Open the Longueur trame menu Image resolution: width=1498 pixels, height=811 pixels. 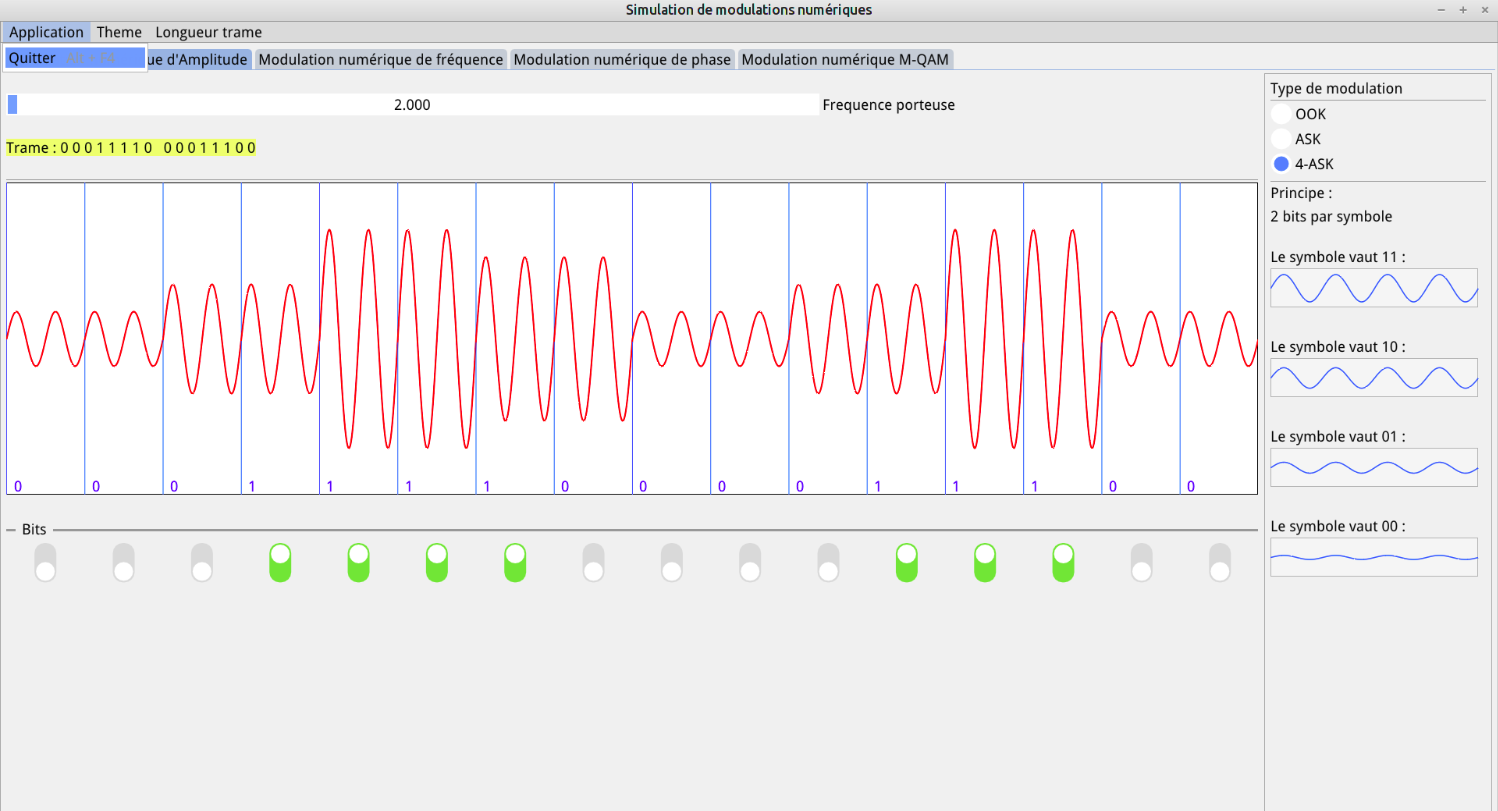[x=208, y=32]
